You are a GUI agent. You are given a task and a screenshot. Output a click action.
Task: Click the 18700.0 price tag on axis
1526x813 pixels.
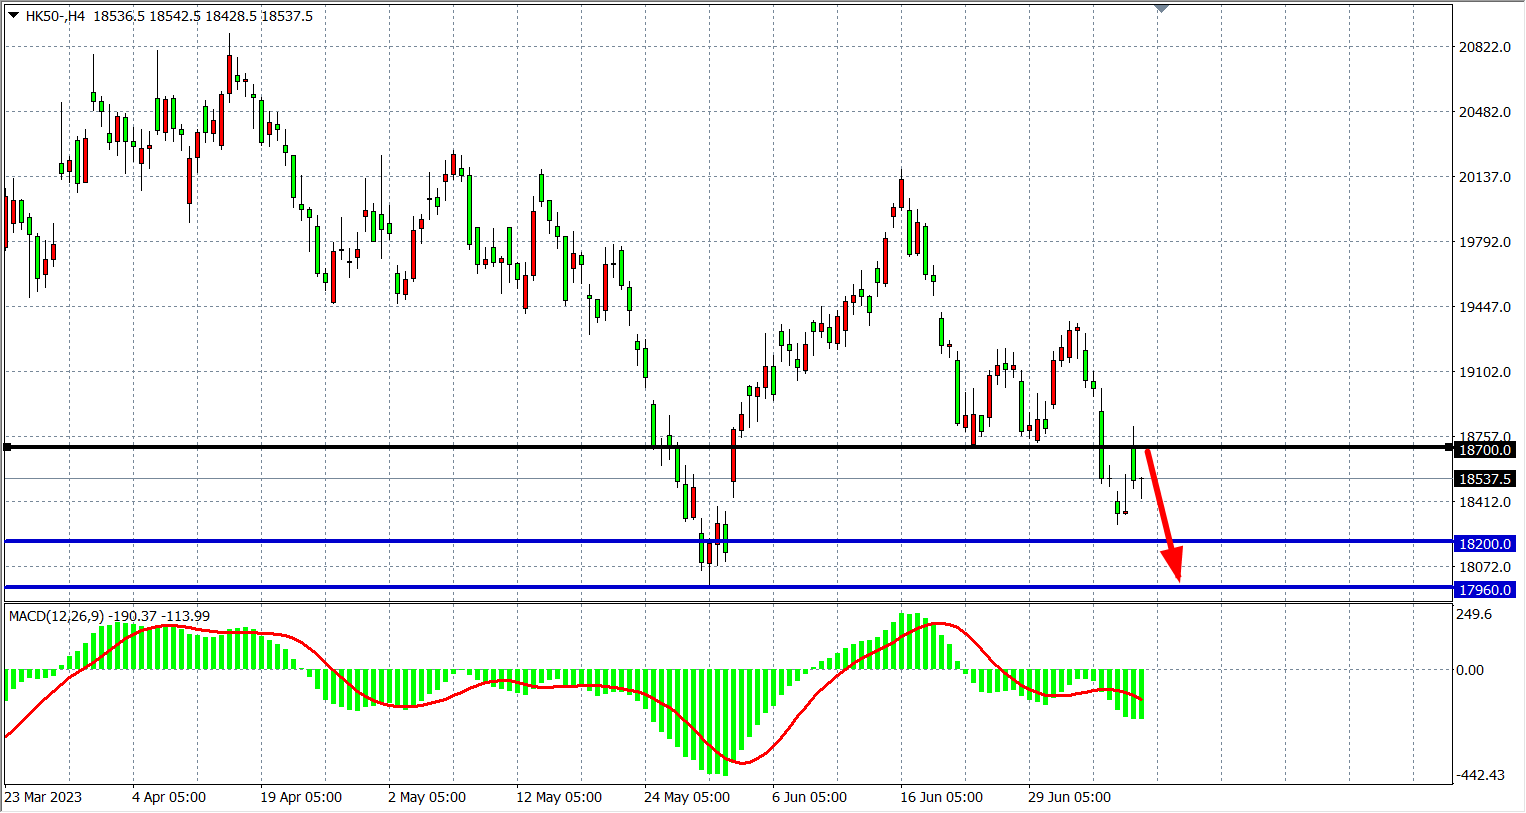pyautogui.click(x=1485, y=450)
